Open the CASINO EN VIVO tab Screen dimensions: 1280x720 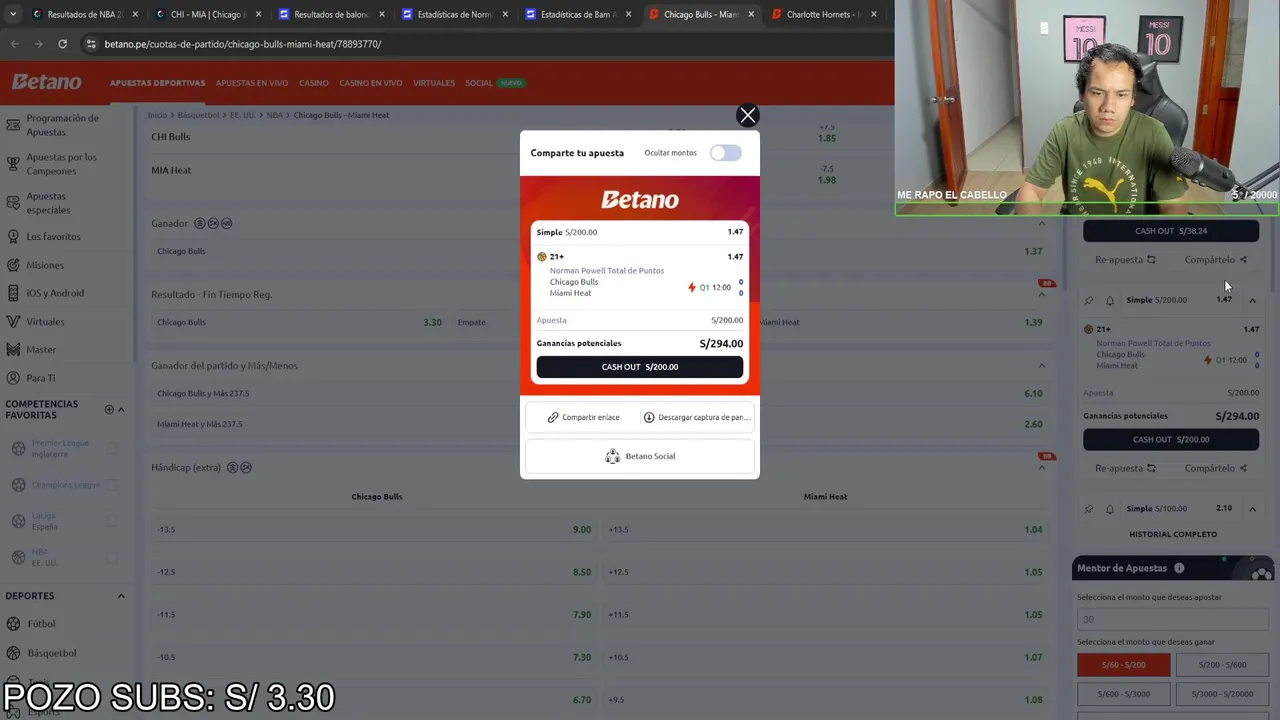point(371,83)
